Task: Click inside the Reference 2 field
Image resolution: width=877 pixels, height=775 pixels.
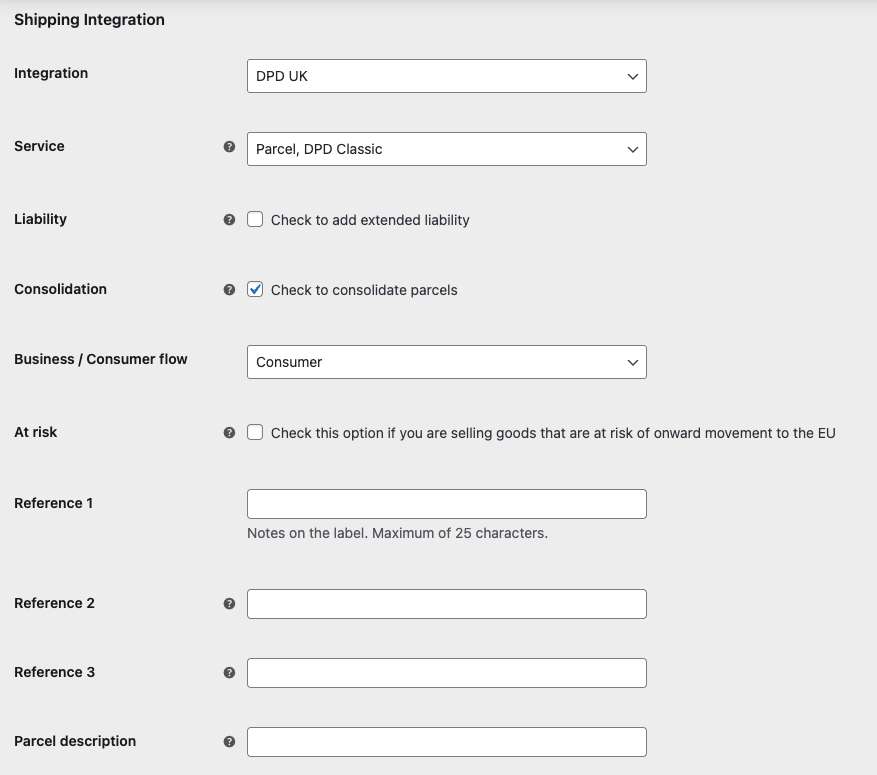Action: point(446,603)
